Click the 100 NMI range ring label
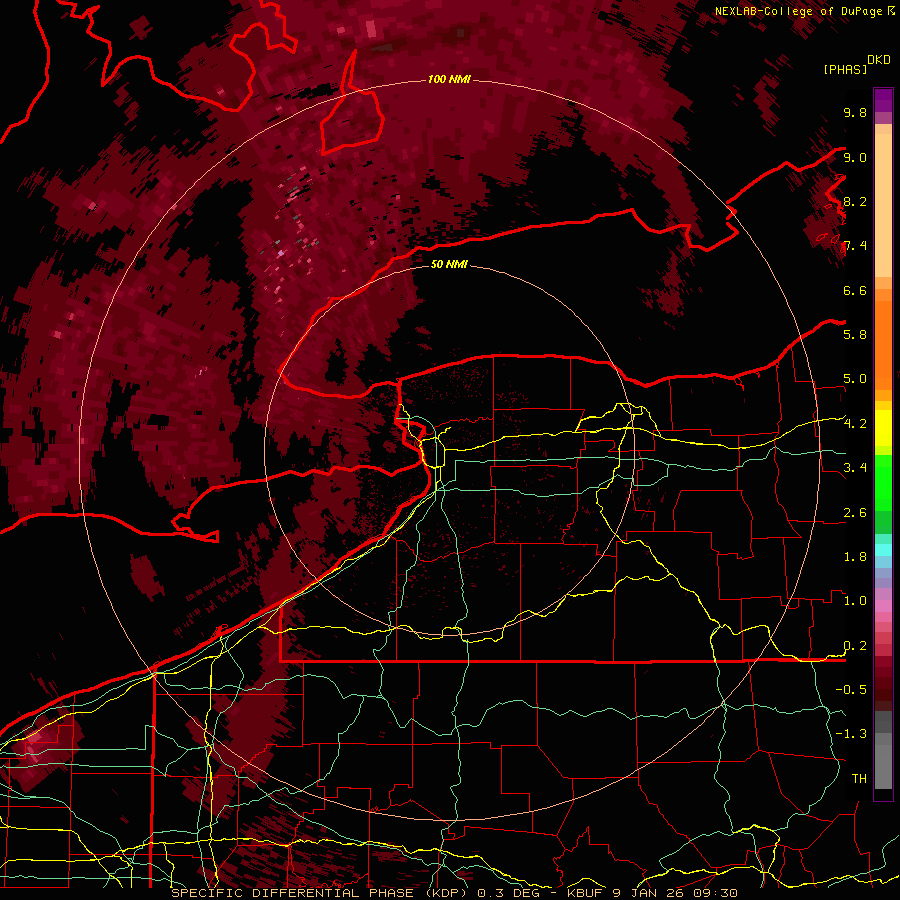The height and width of the screenshot is (900, 900). click(449, 79)
